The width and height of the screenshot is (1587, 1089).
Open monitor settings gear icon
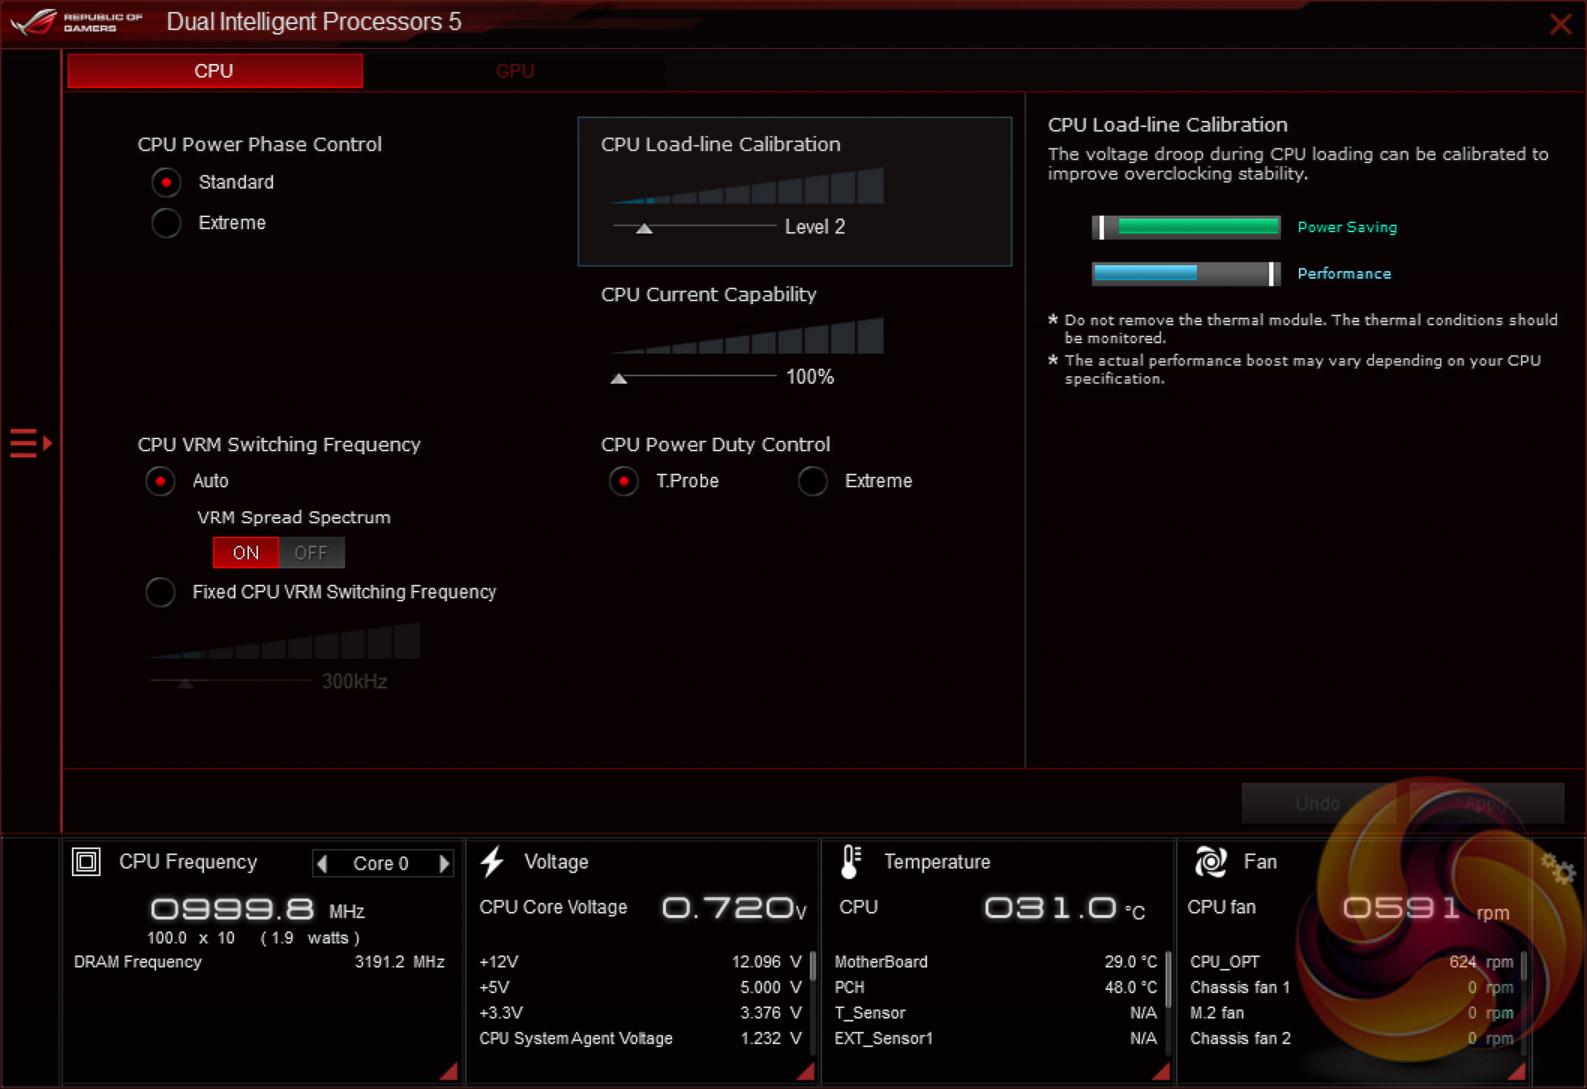coord(1557,868)
